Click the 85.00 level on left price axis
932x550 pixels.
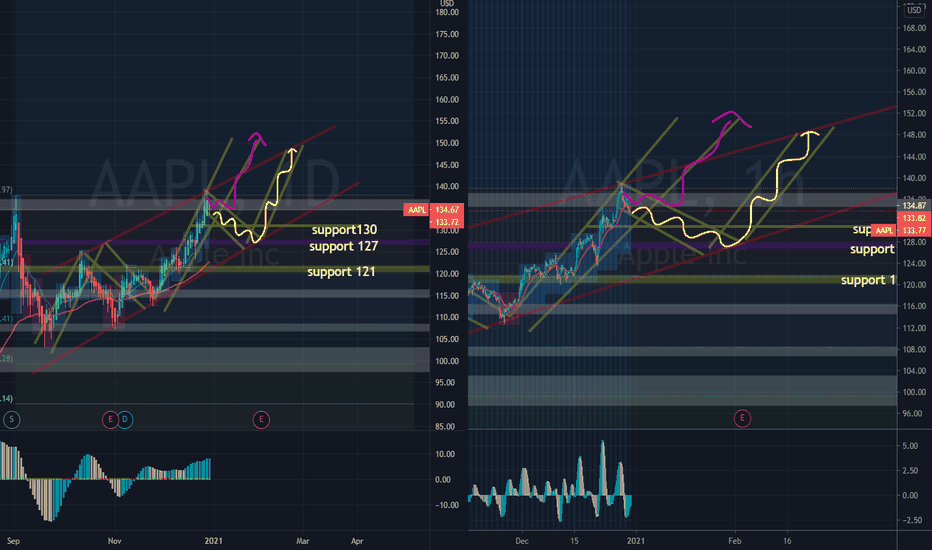447,426
